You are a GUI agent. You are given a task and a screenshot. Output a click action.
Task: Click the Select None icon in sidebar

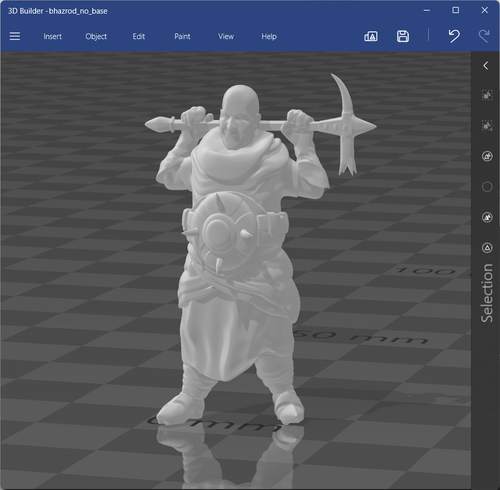(487, 126)
